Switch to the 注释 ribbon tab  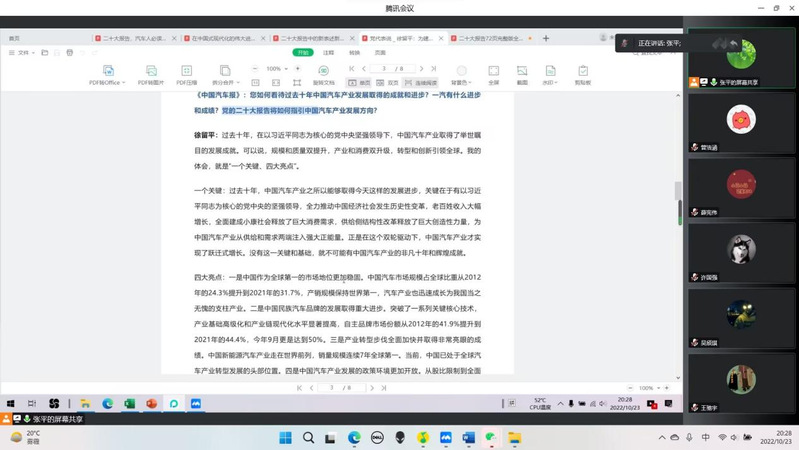(x=329, y=52)
